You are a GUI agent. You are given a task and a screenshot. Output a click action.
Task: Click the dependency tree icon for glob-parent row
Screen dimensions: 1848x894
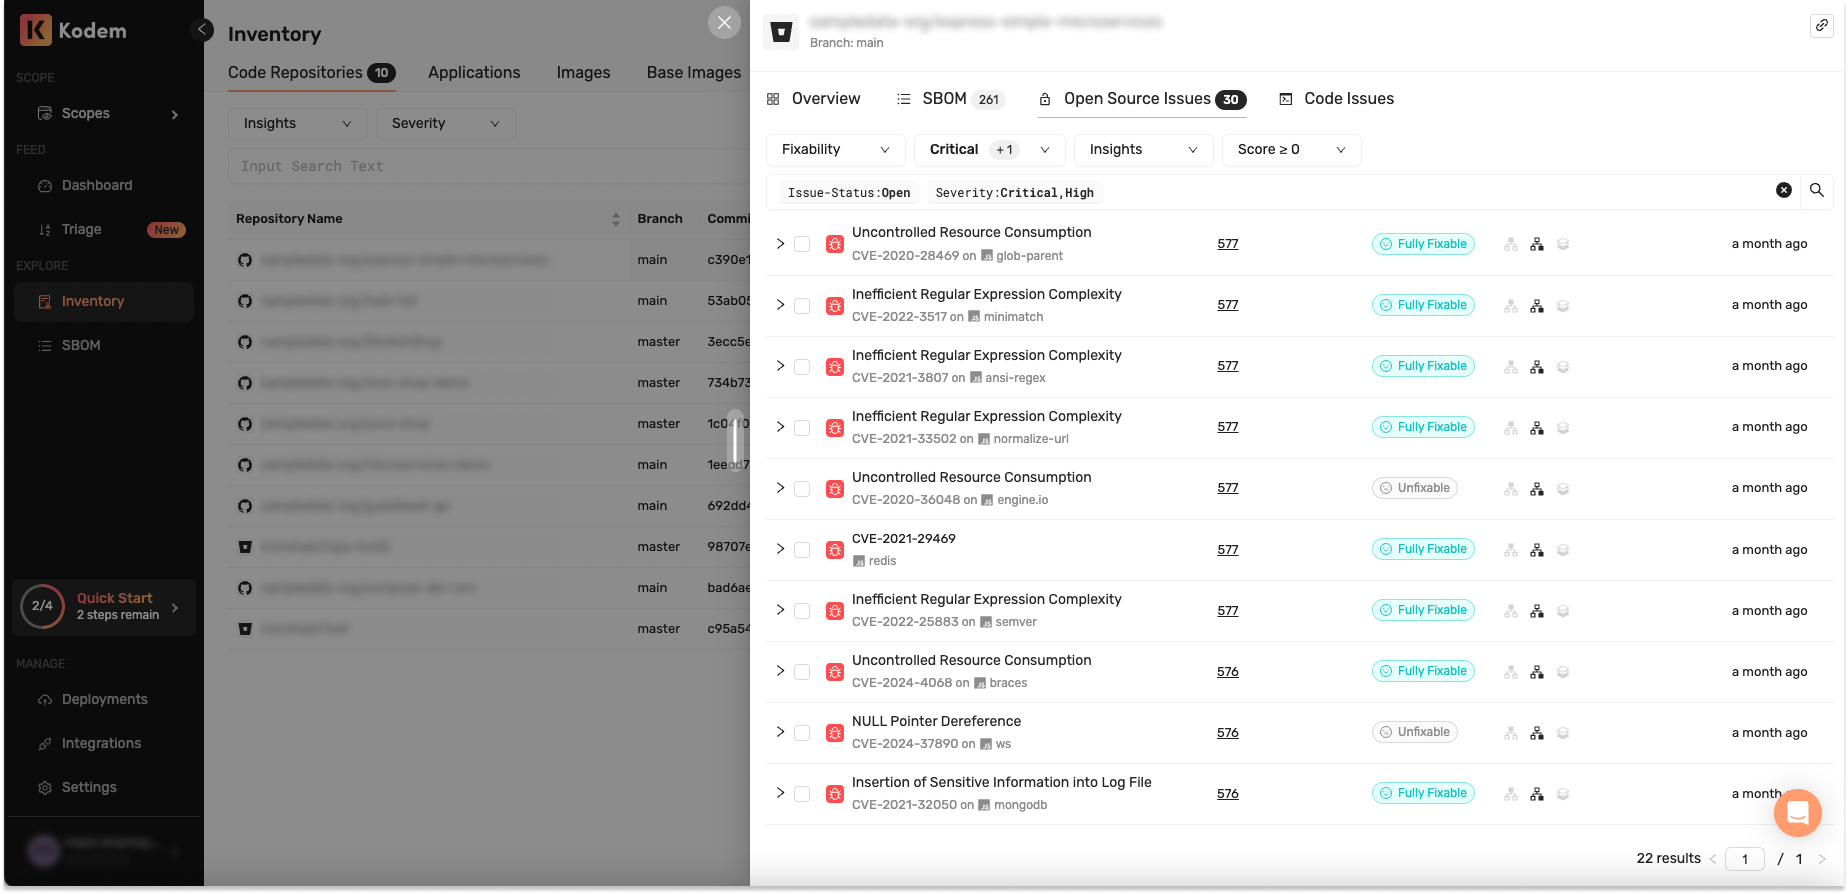pyautogui.click(x=1537, y=244)
